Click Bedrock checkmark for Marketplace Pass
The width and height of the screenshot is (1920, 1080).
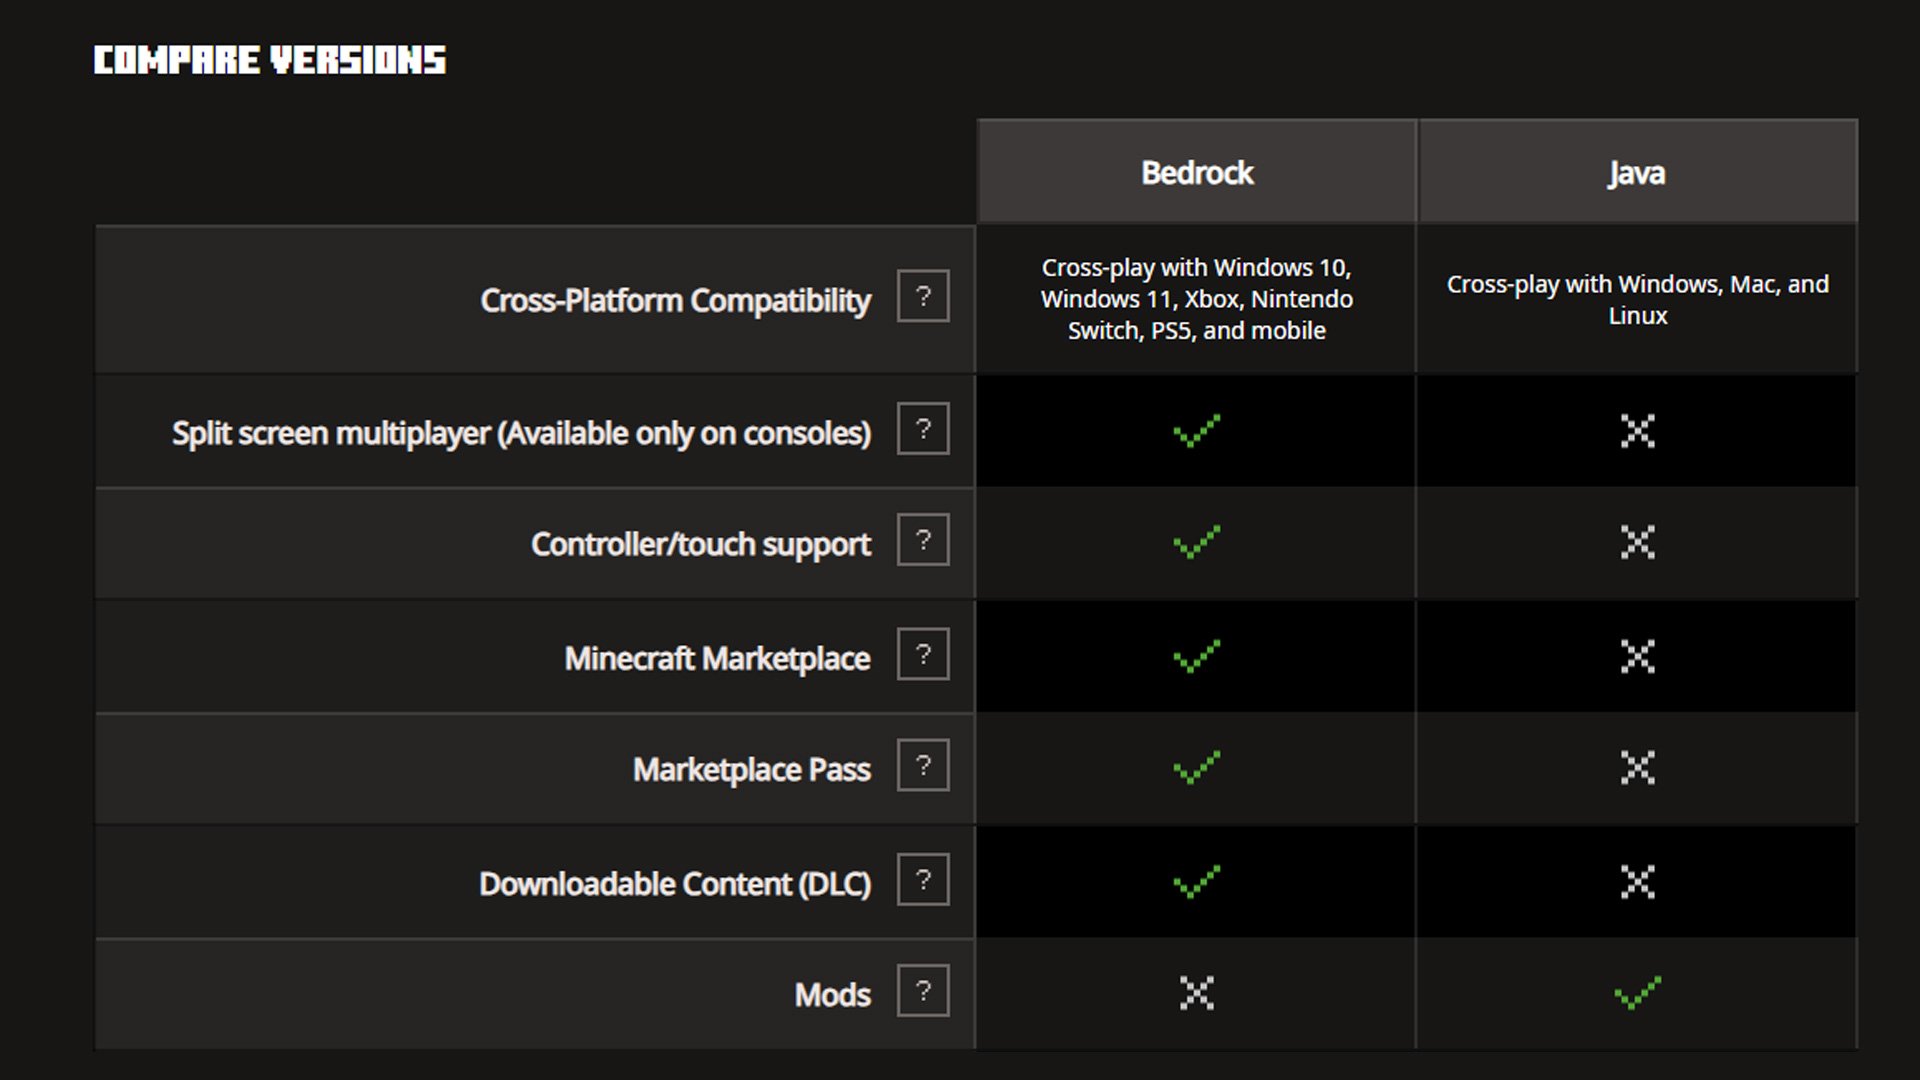(1196, 768)
